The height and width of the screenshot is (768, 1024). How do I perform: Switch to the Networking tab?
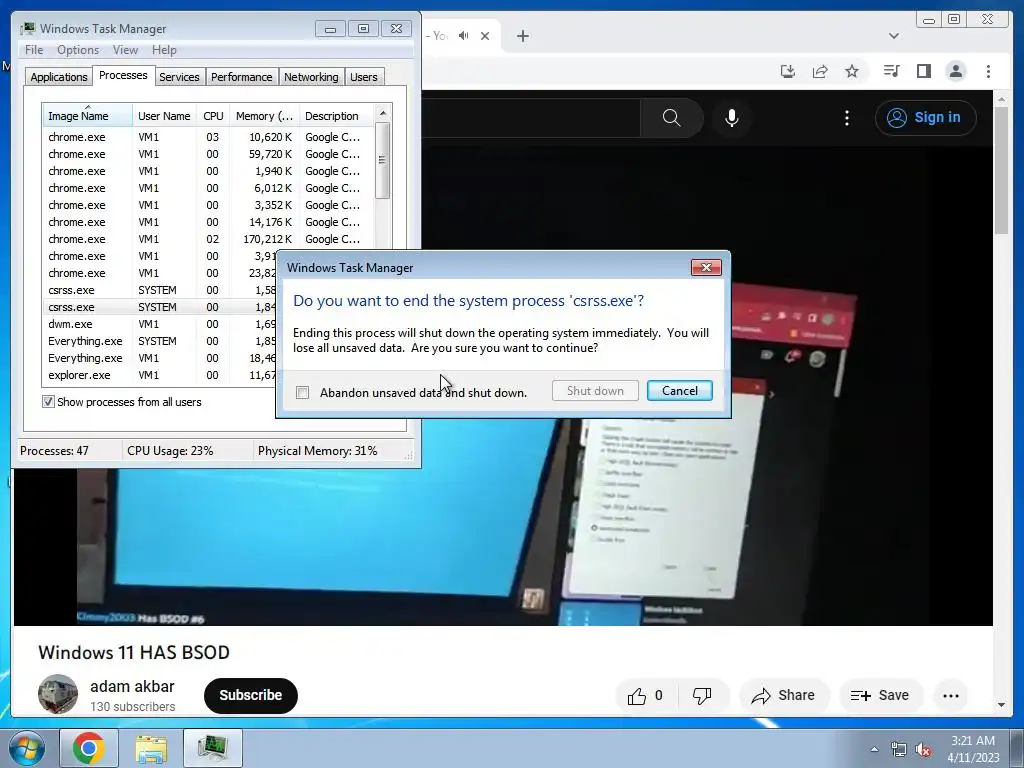[x=311, y=77]
